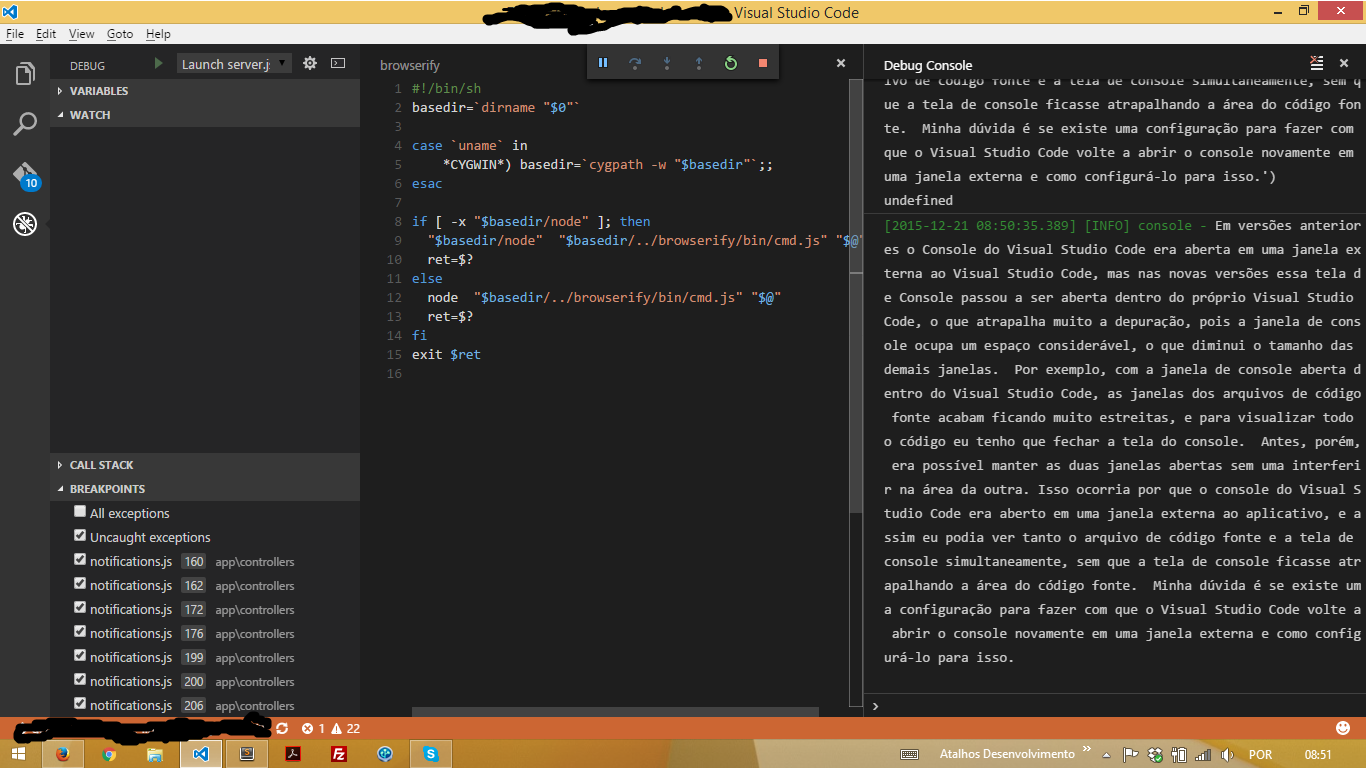Click the Step Over debug icon
Screen dimensions: 1366x768
[635, 63]
